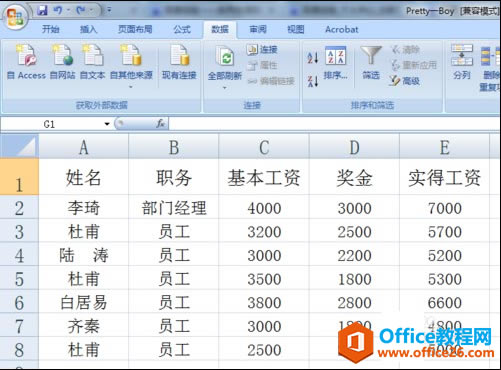Open Text to Columns (分列)
The height and width of the screenshot is (370, 501).
[x=462, y=63]
